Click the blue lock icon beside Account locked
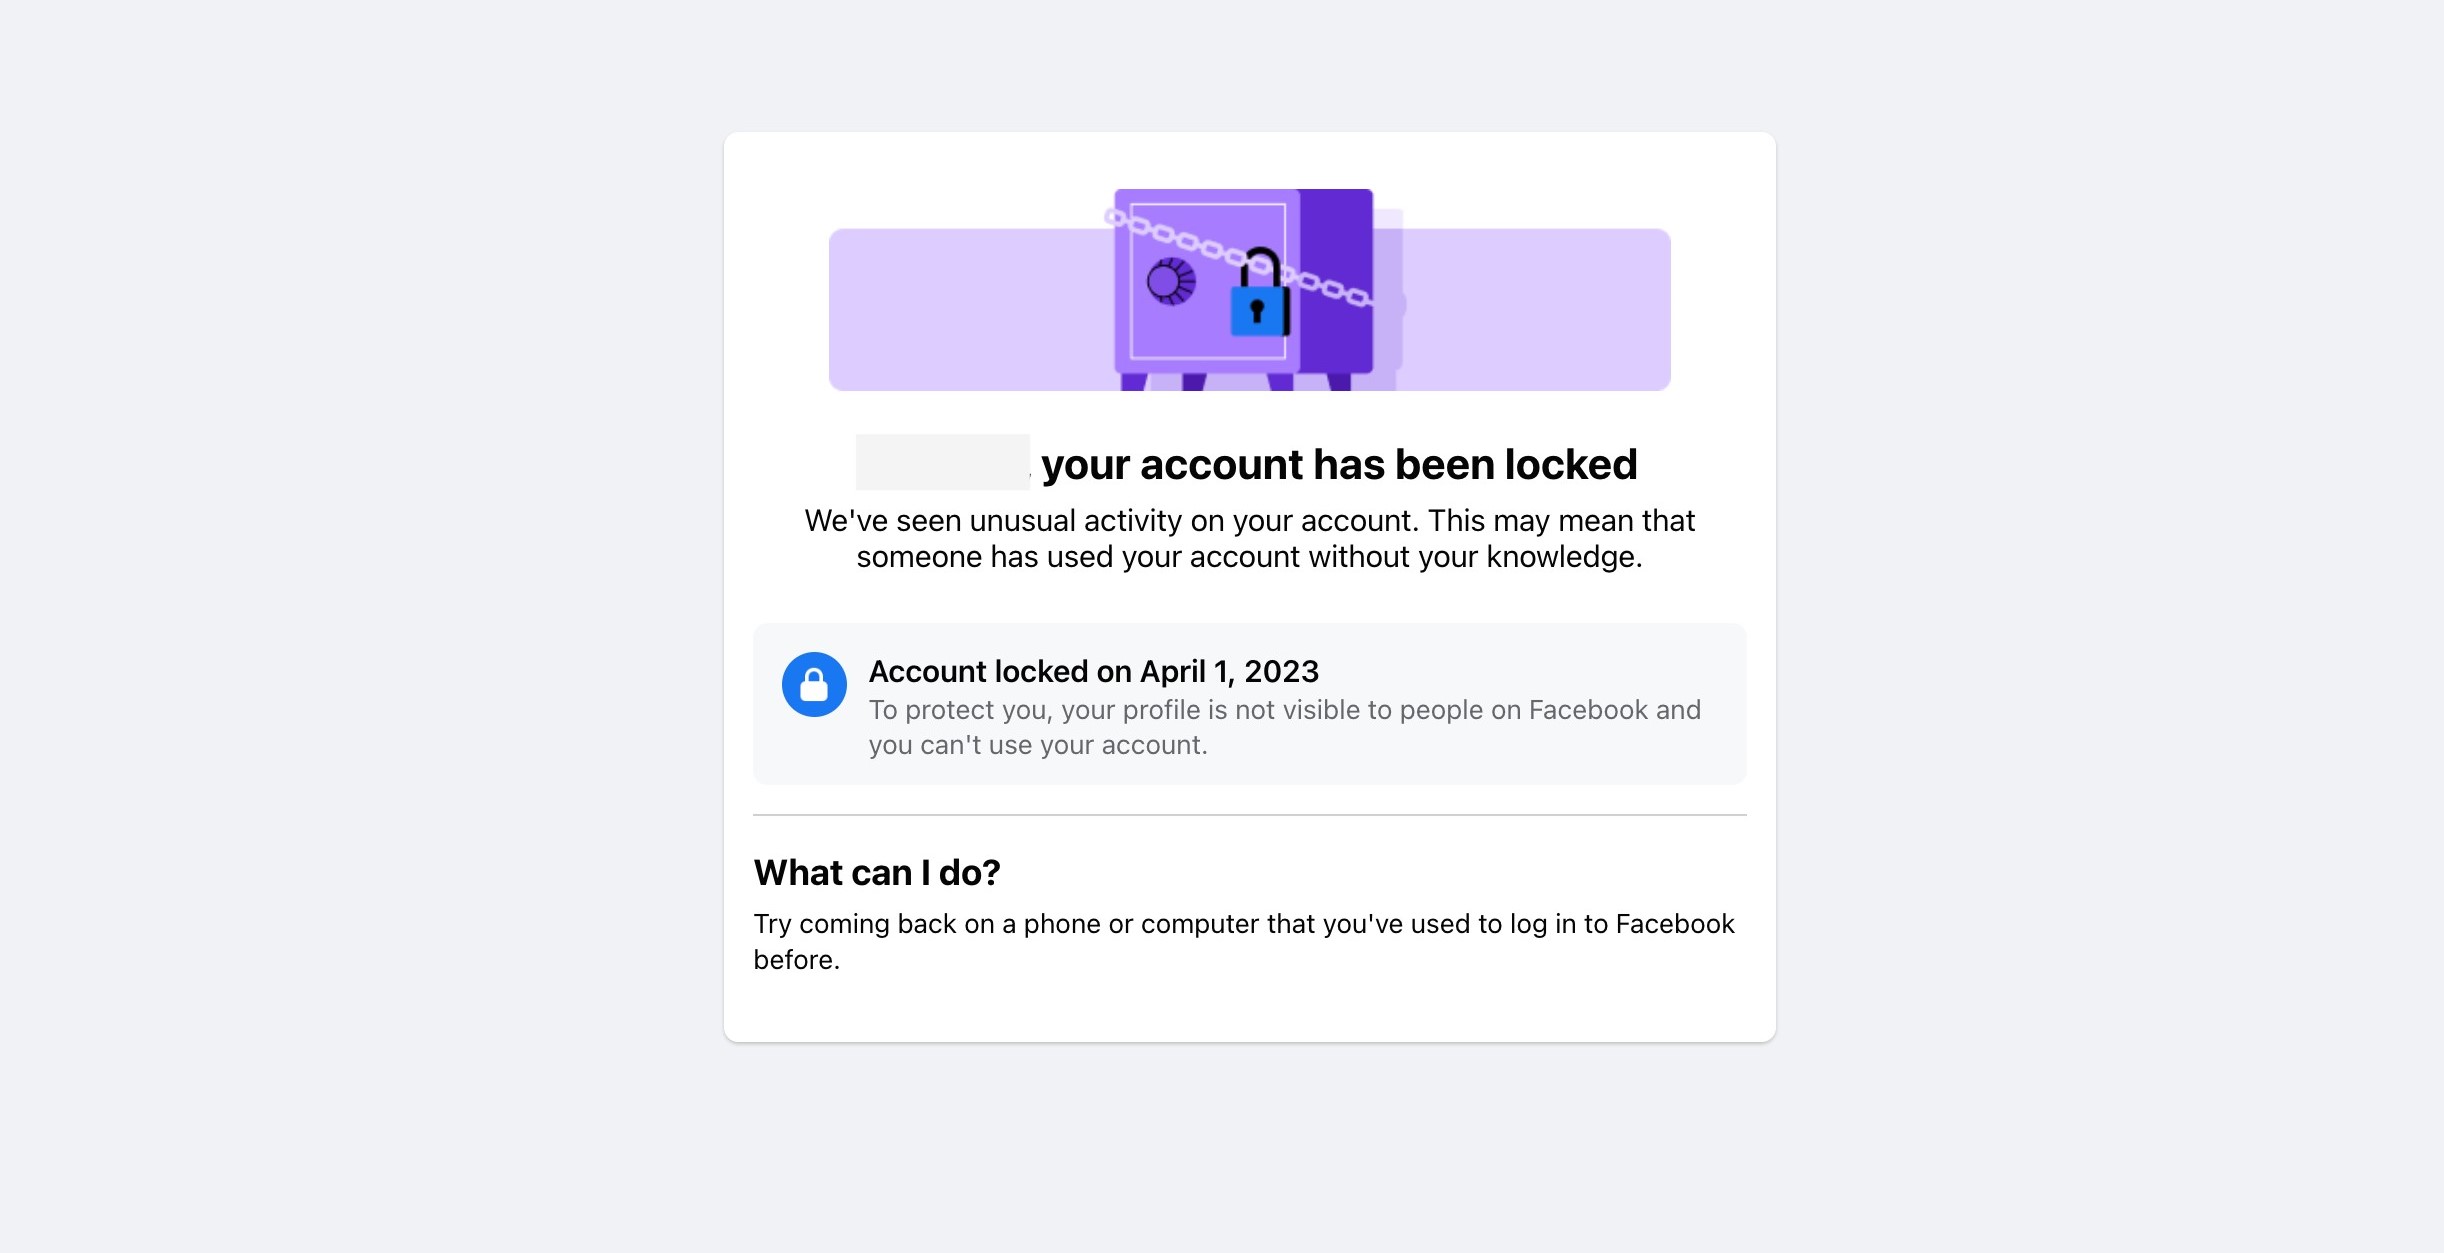 coord(814,685)
